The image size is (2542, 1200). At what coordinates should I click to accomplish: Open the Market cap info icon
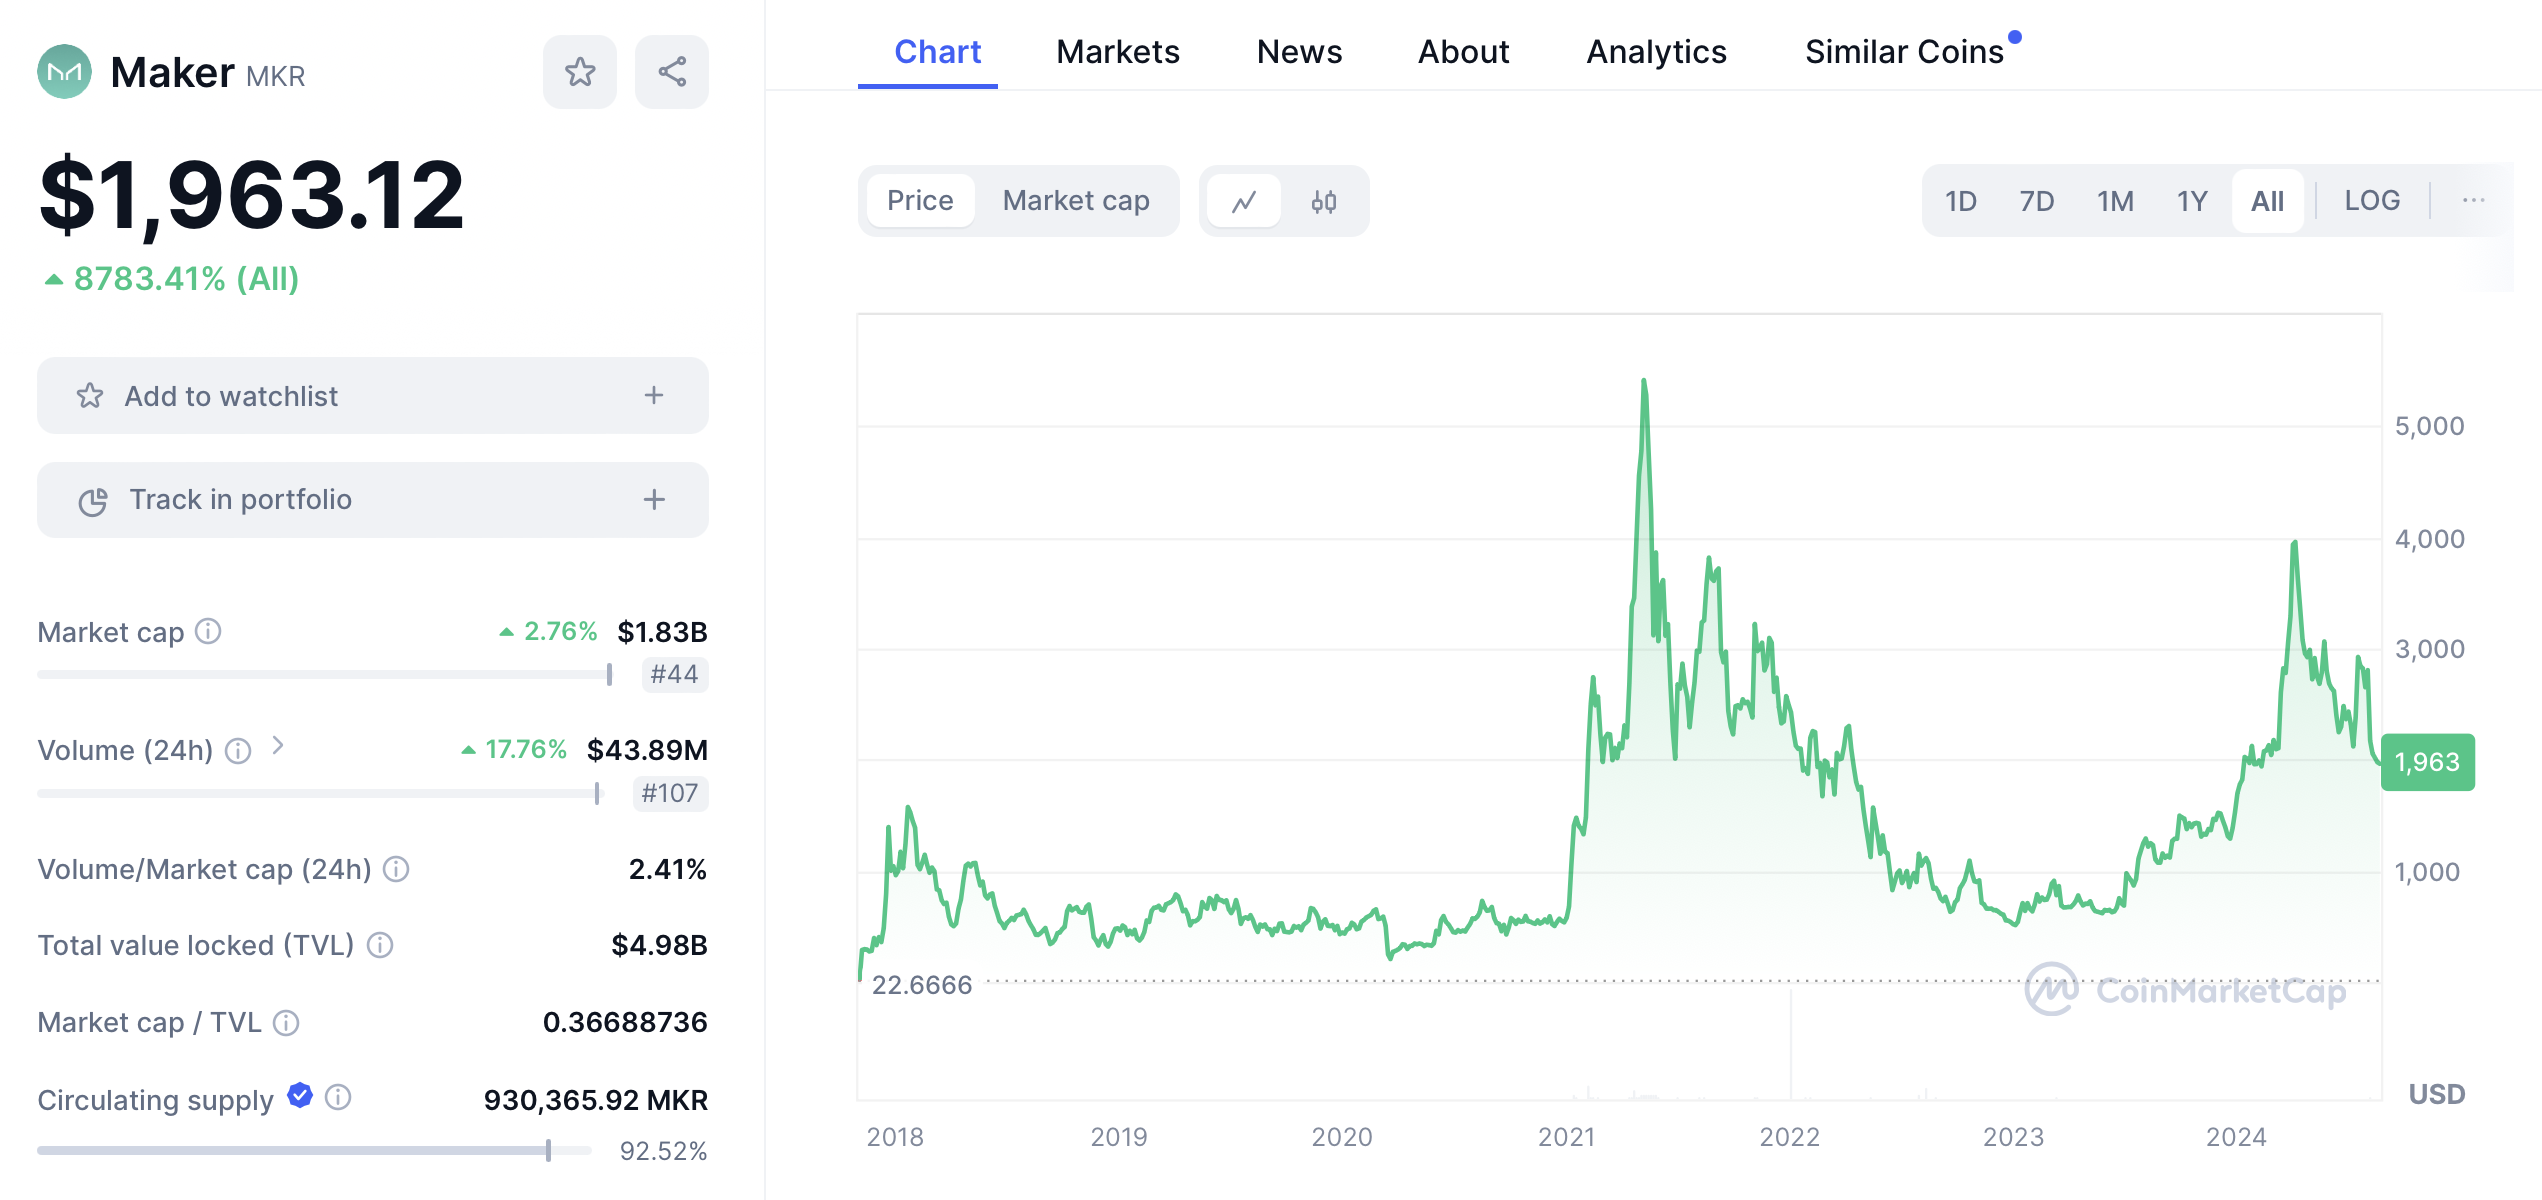[x=208, y=631]
